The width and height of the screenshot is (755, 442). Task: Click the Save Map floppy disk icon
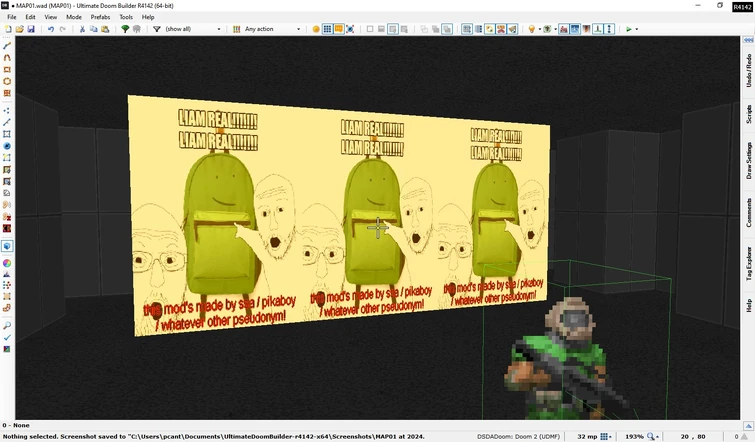(31, 29)
